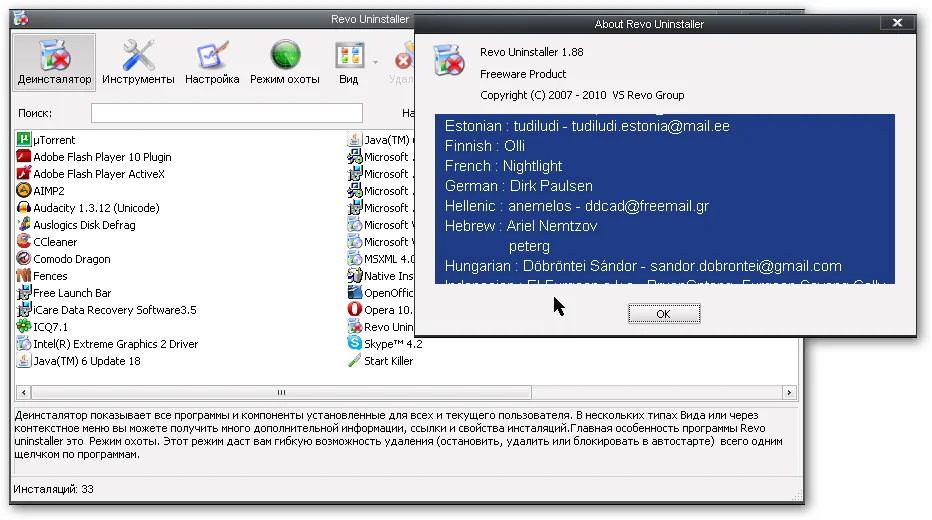The height and width of the screenshot is (520, 932).
Task: Select Adobe Flash Player ActiveX icon
Action: 23,174
